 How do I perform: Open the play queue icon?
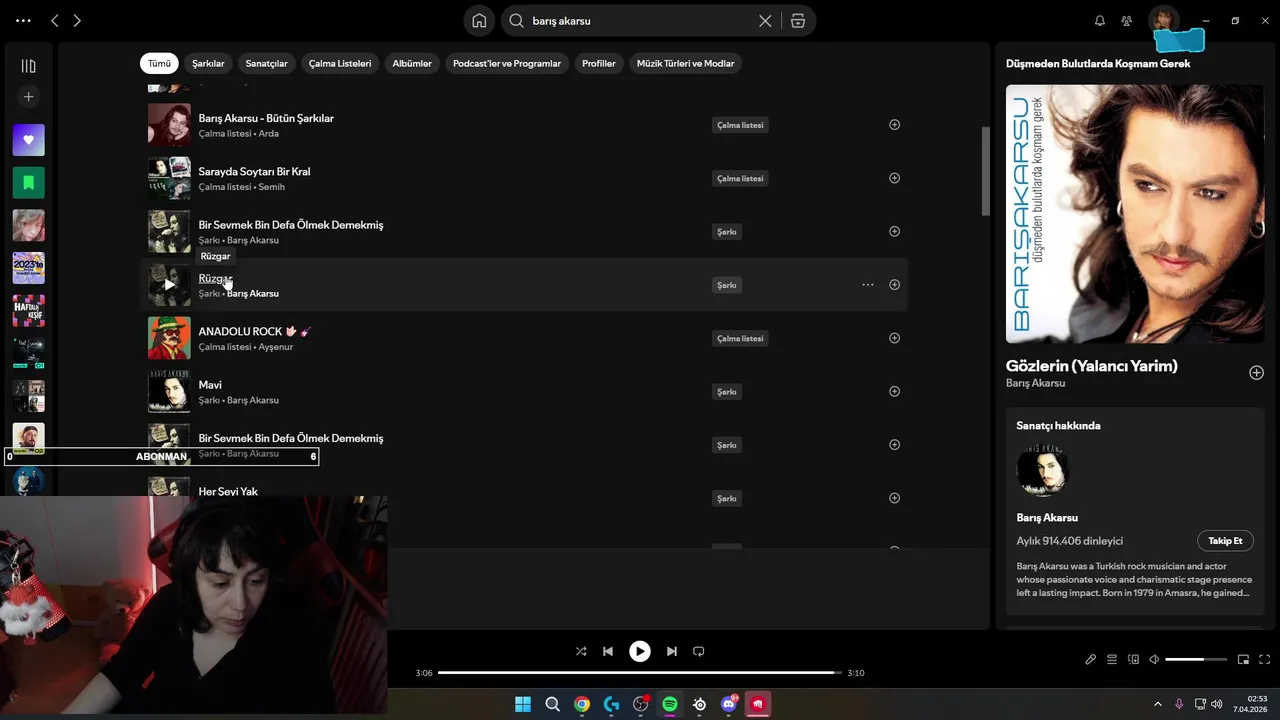(1112, 659)
